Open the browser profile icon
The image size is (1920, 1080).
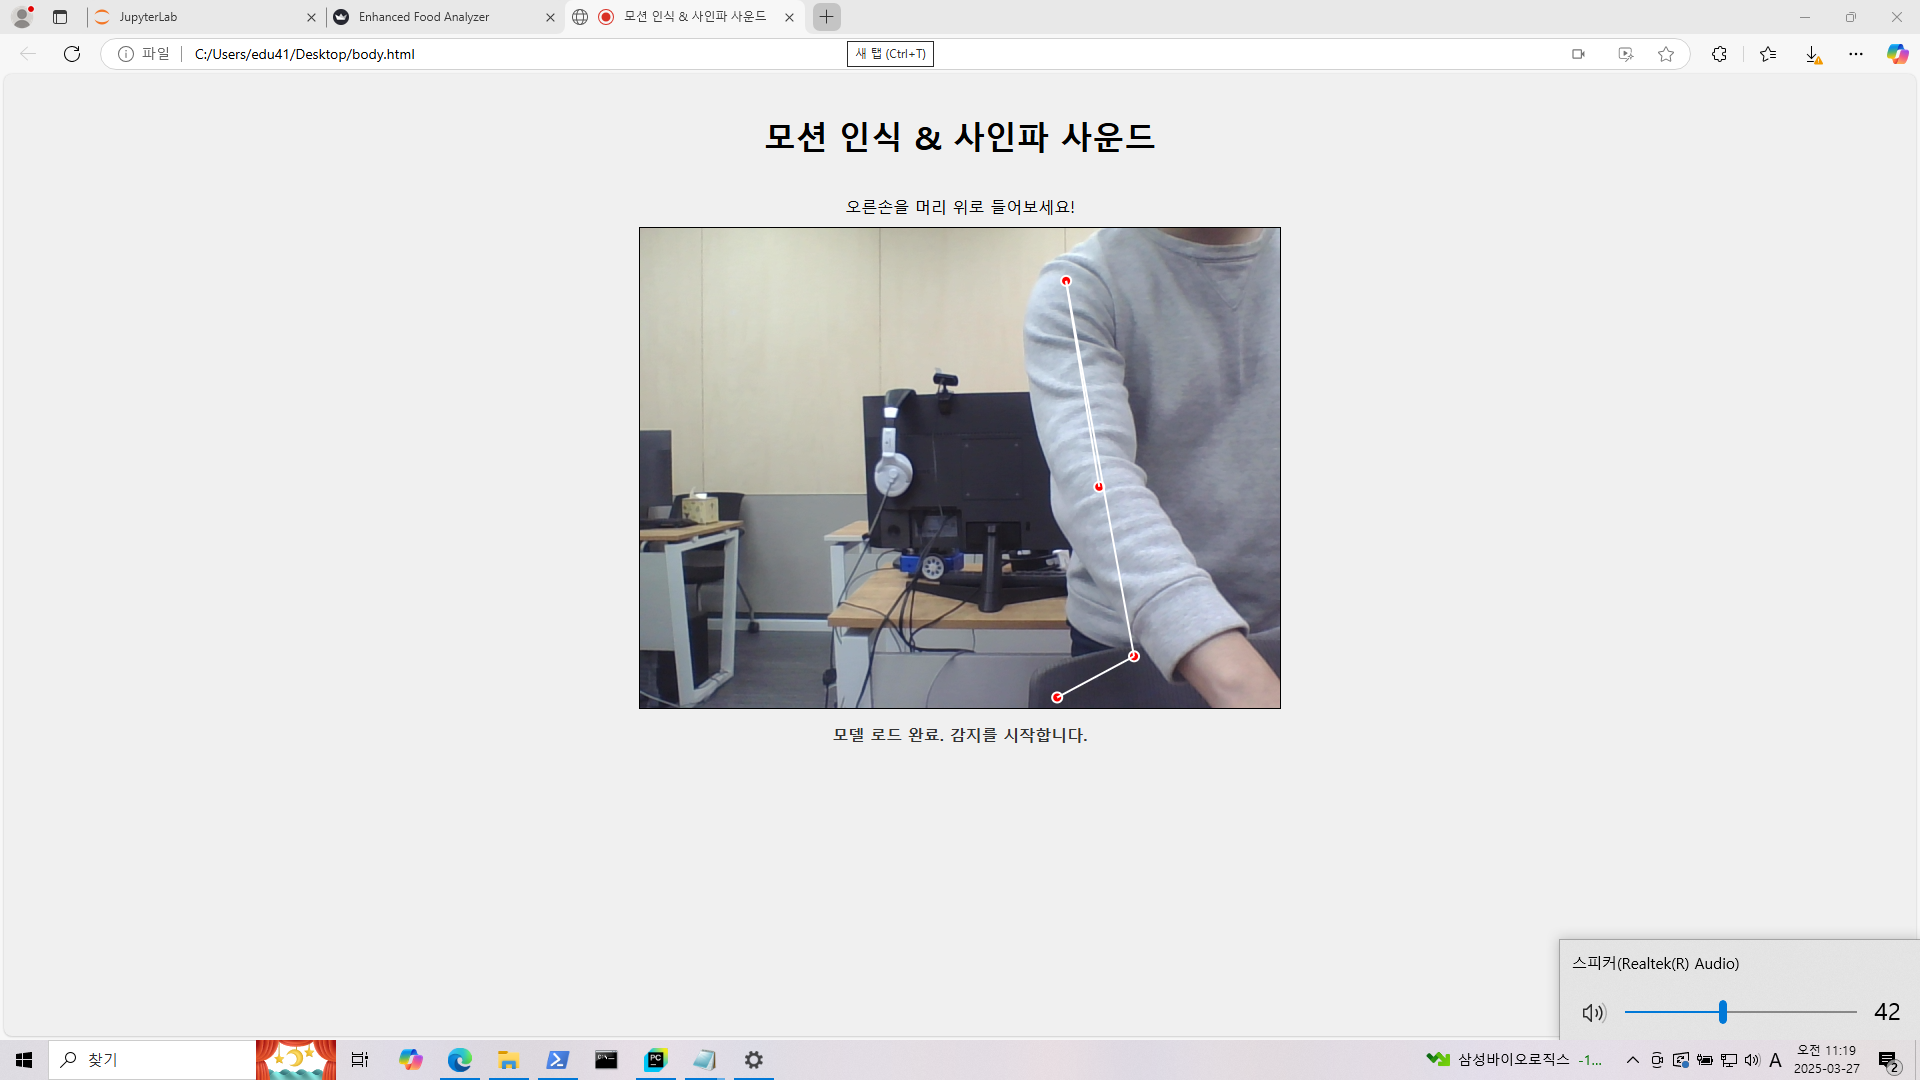pos(22,17)
